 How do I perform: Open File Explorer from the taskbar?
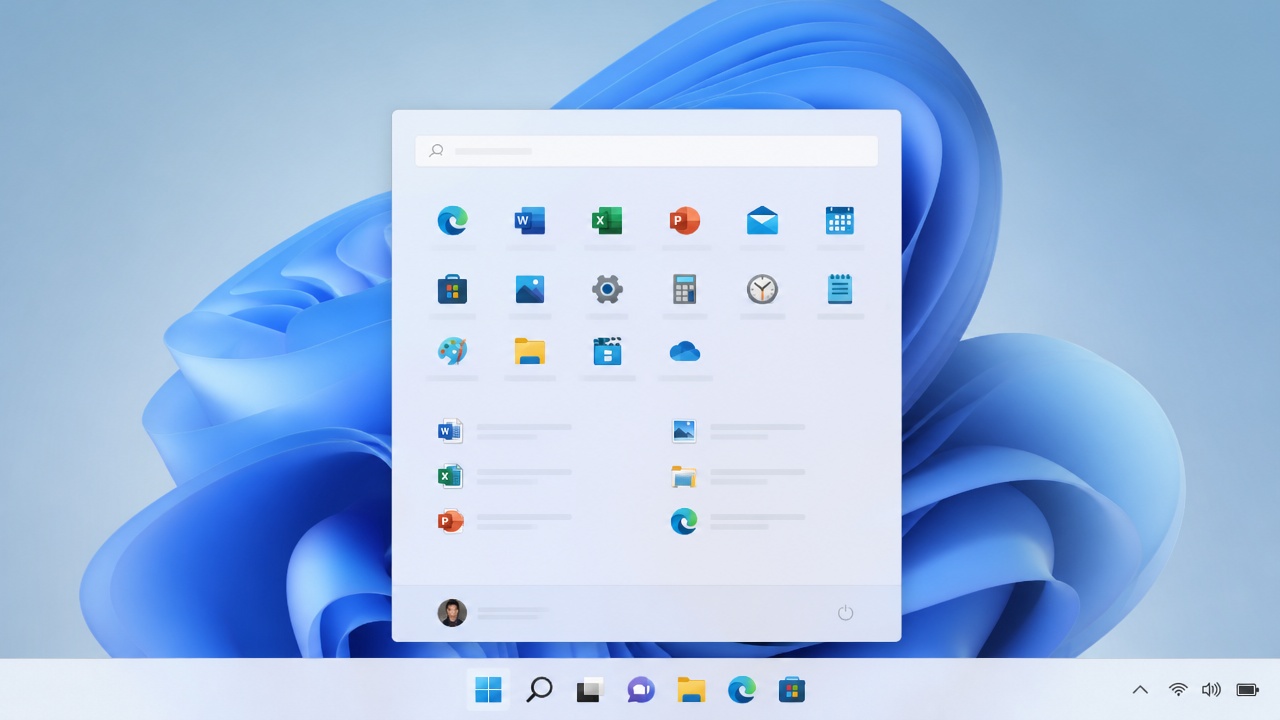pyautogui.click(x=691, y=689)
